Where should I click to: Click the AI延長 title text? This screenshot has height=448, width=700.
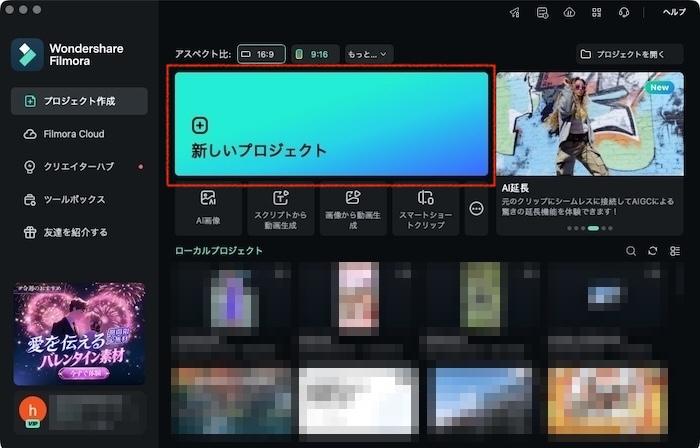[515, 188]
